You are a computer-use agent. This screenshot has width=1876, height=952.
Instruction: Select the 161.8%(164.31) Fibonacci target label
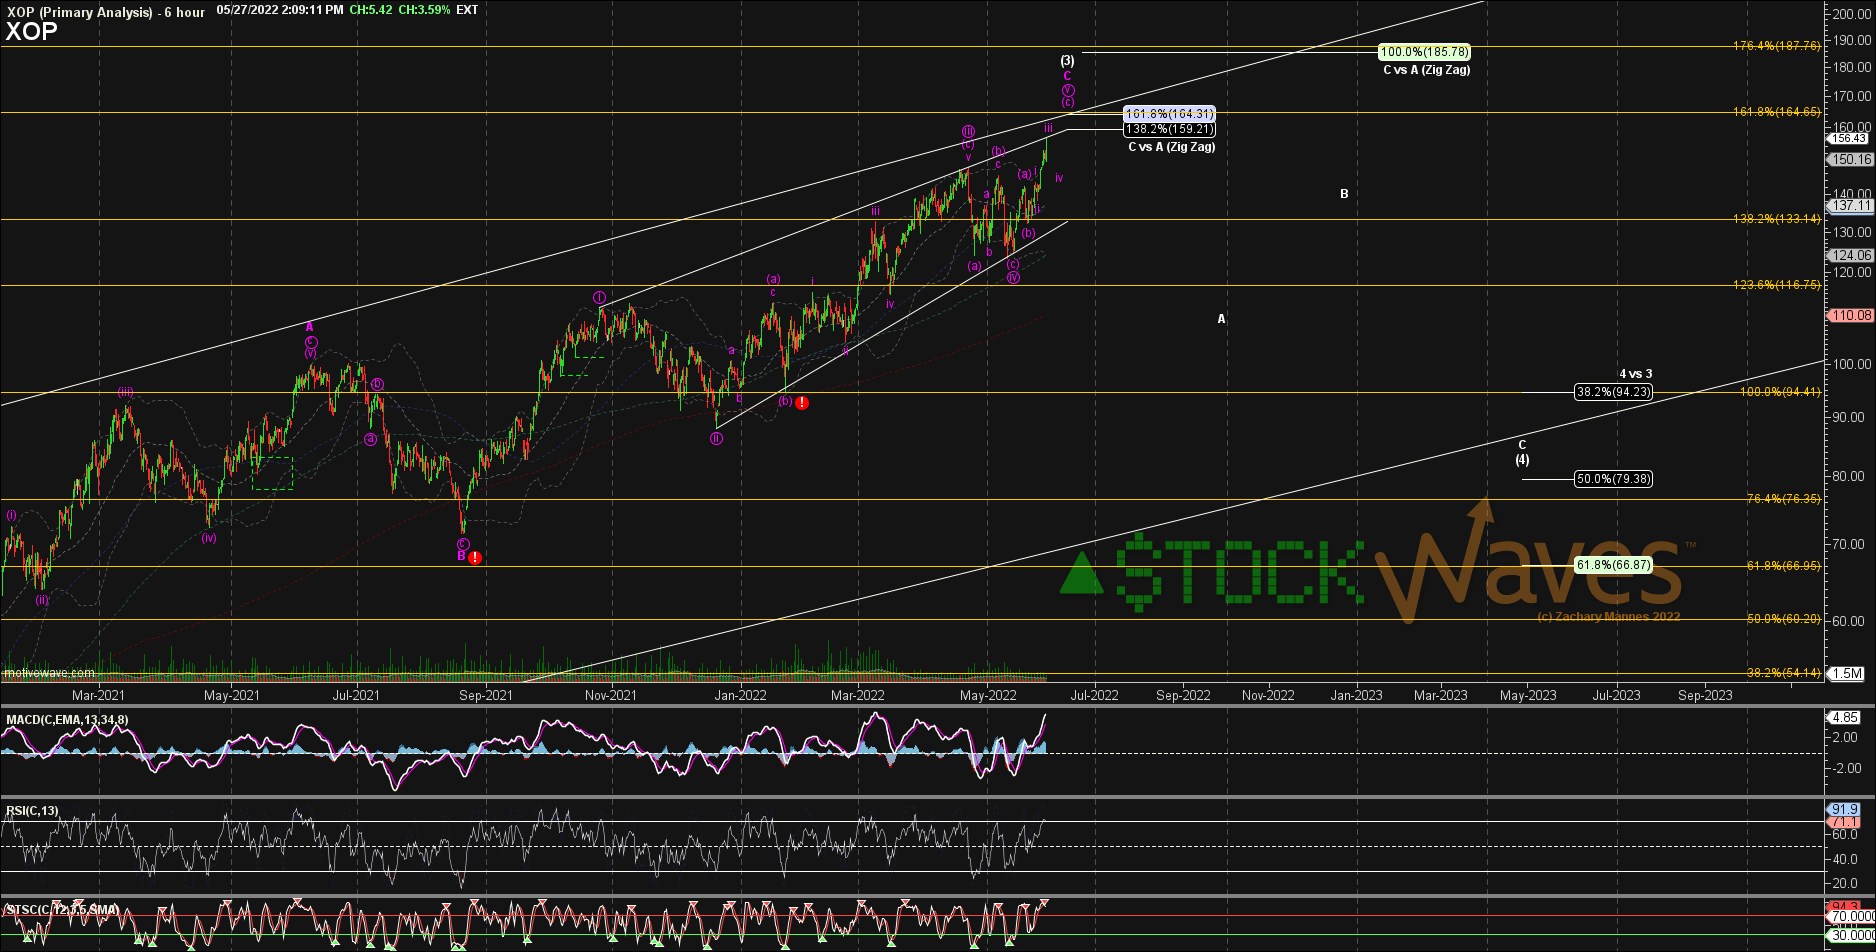pos(1169,114)
